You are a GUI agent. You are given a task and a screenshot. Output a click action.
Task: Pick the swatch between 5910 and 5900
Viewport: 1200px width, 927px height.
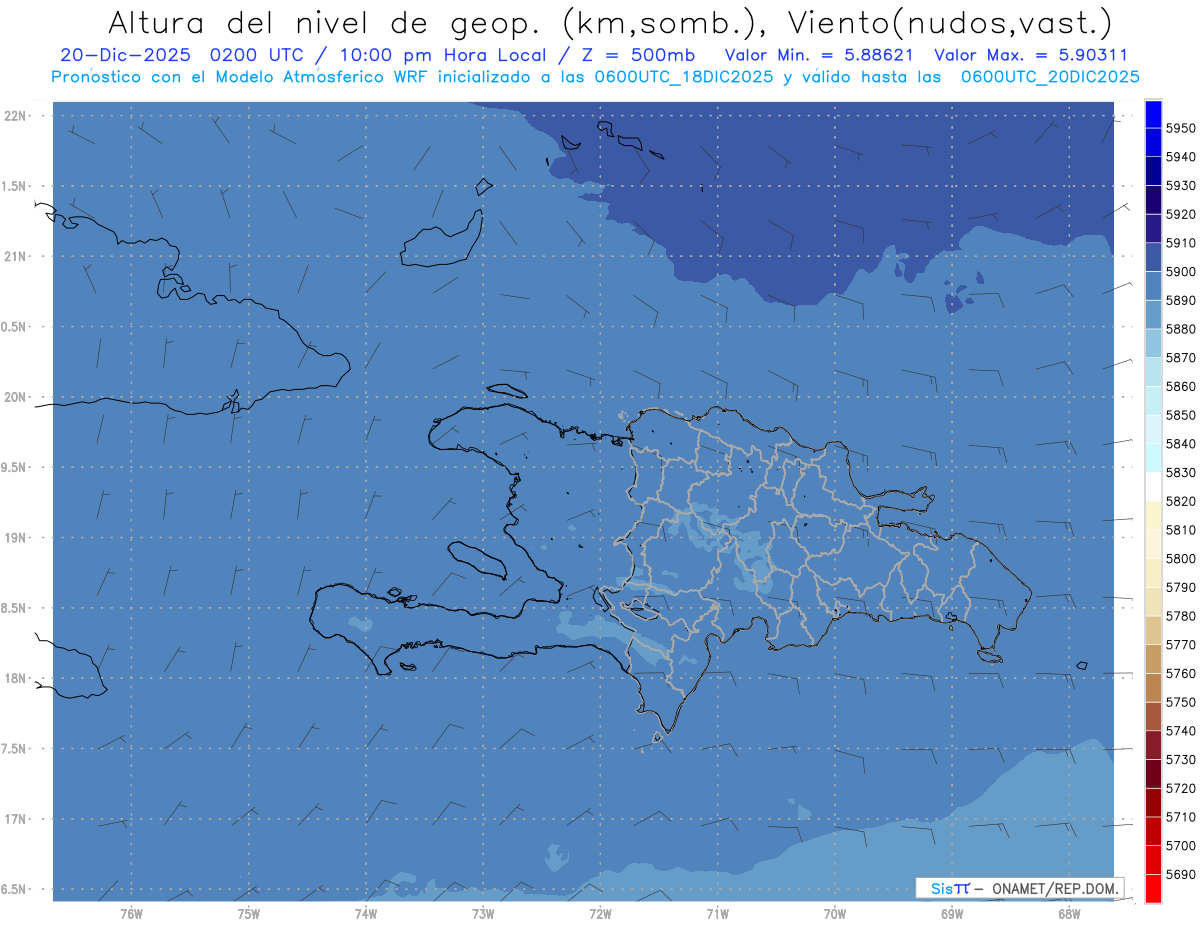[x=1153, y=257]
